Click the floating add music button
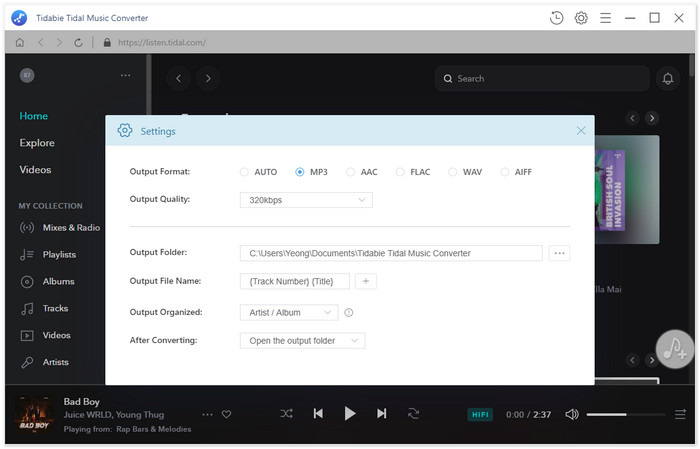Viewport: 700px width, 449px height. coord(675,348)
